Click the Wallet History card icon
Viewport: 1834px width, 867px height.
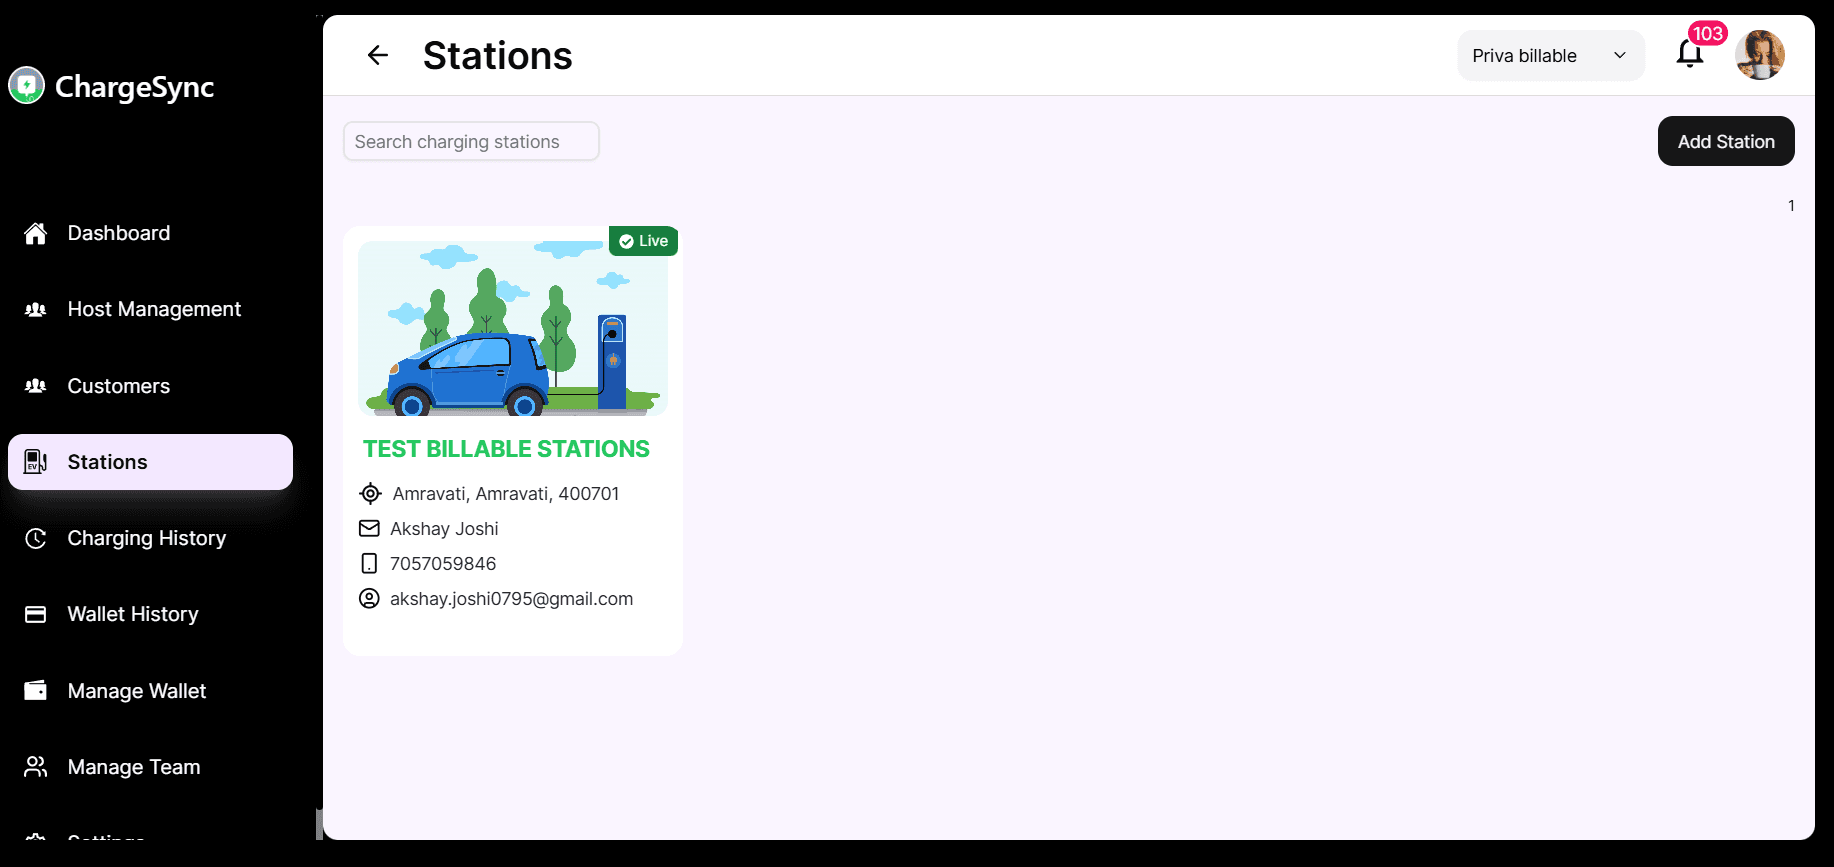click(36, 614)
